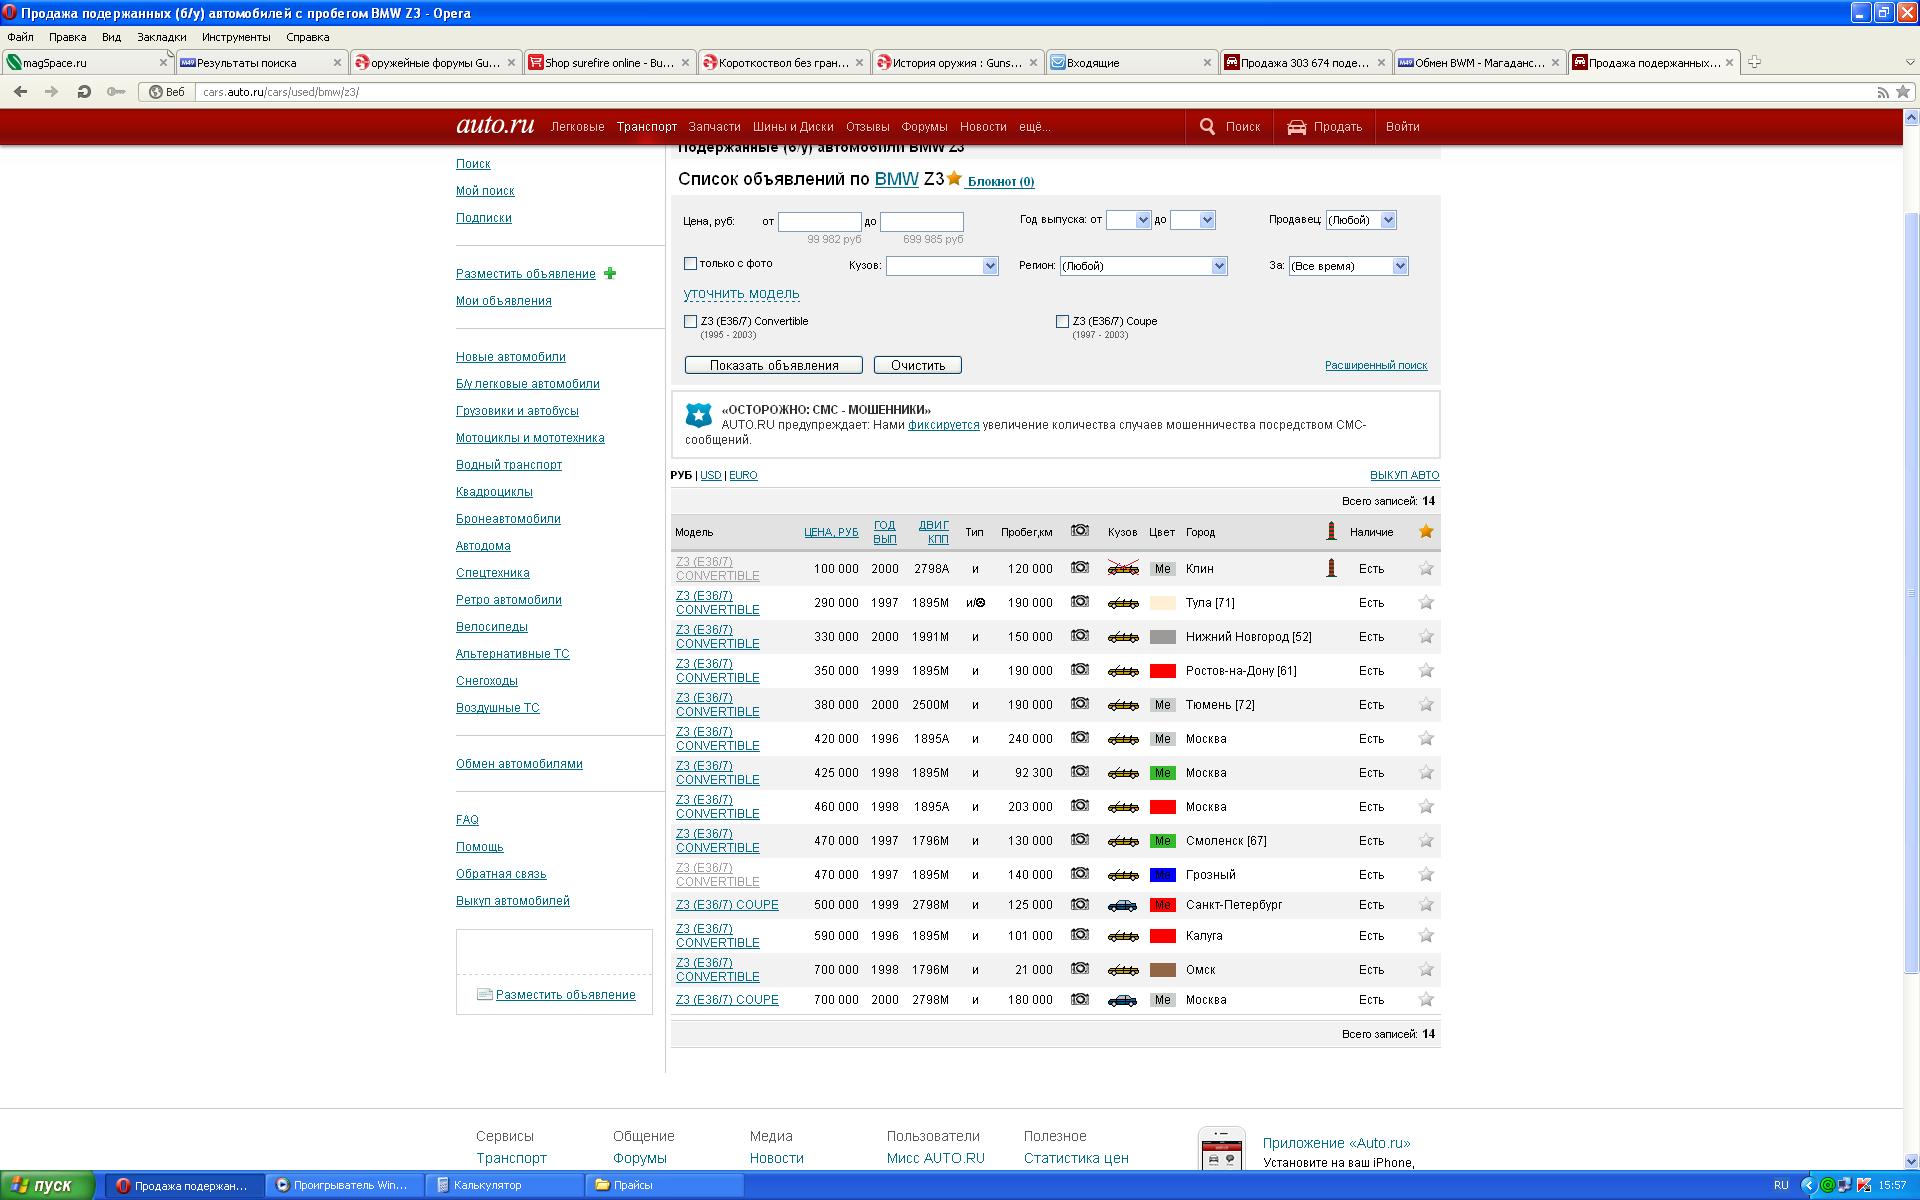Open Калькулятор from the taskbar
Image resolution: width=1920 pixels, height=1200 pixels.
504,1185
